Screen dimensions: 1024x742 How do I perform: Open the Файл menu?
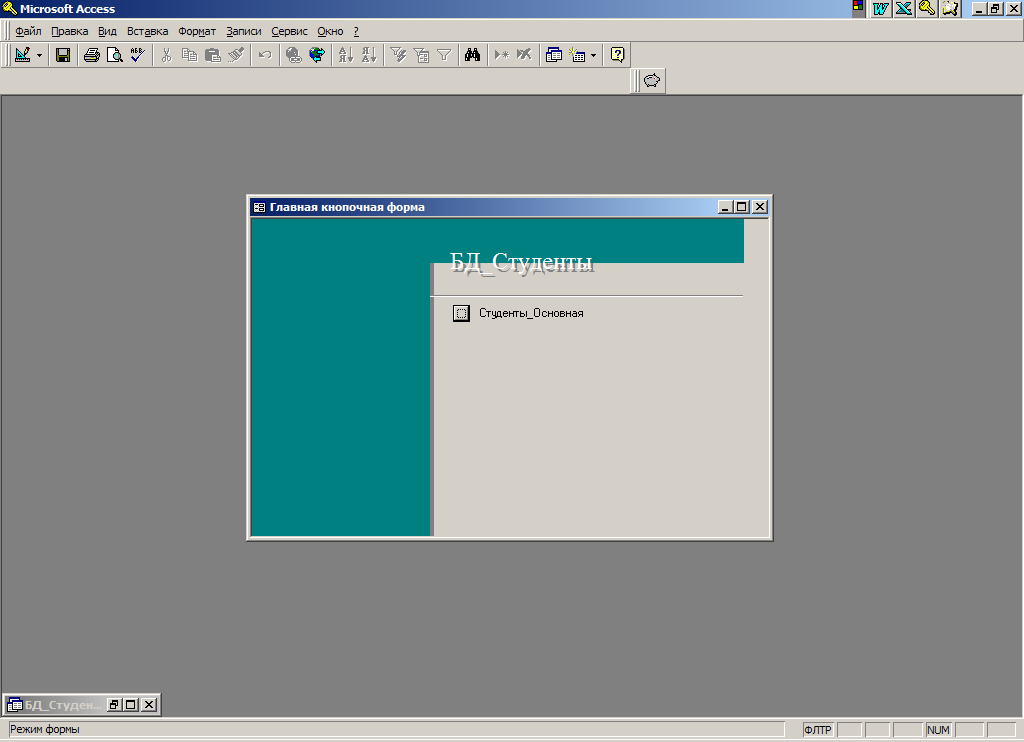click(x=28, y=31)
